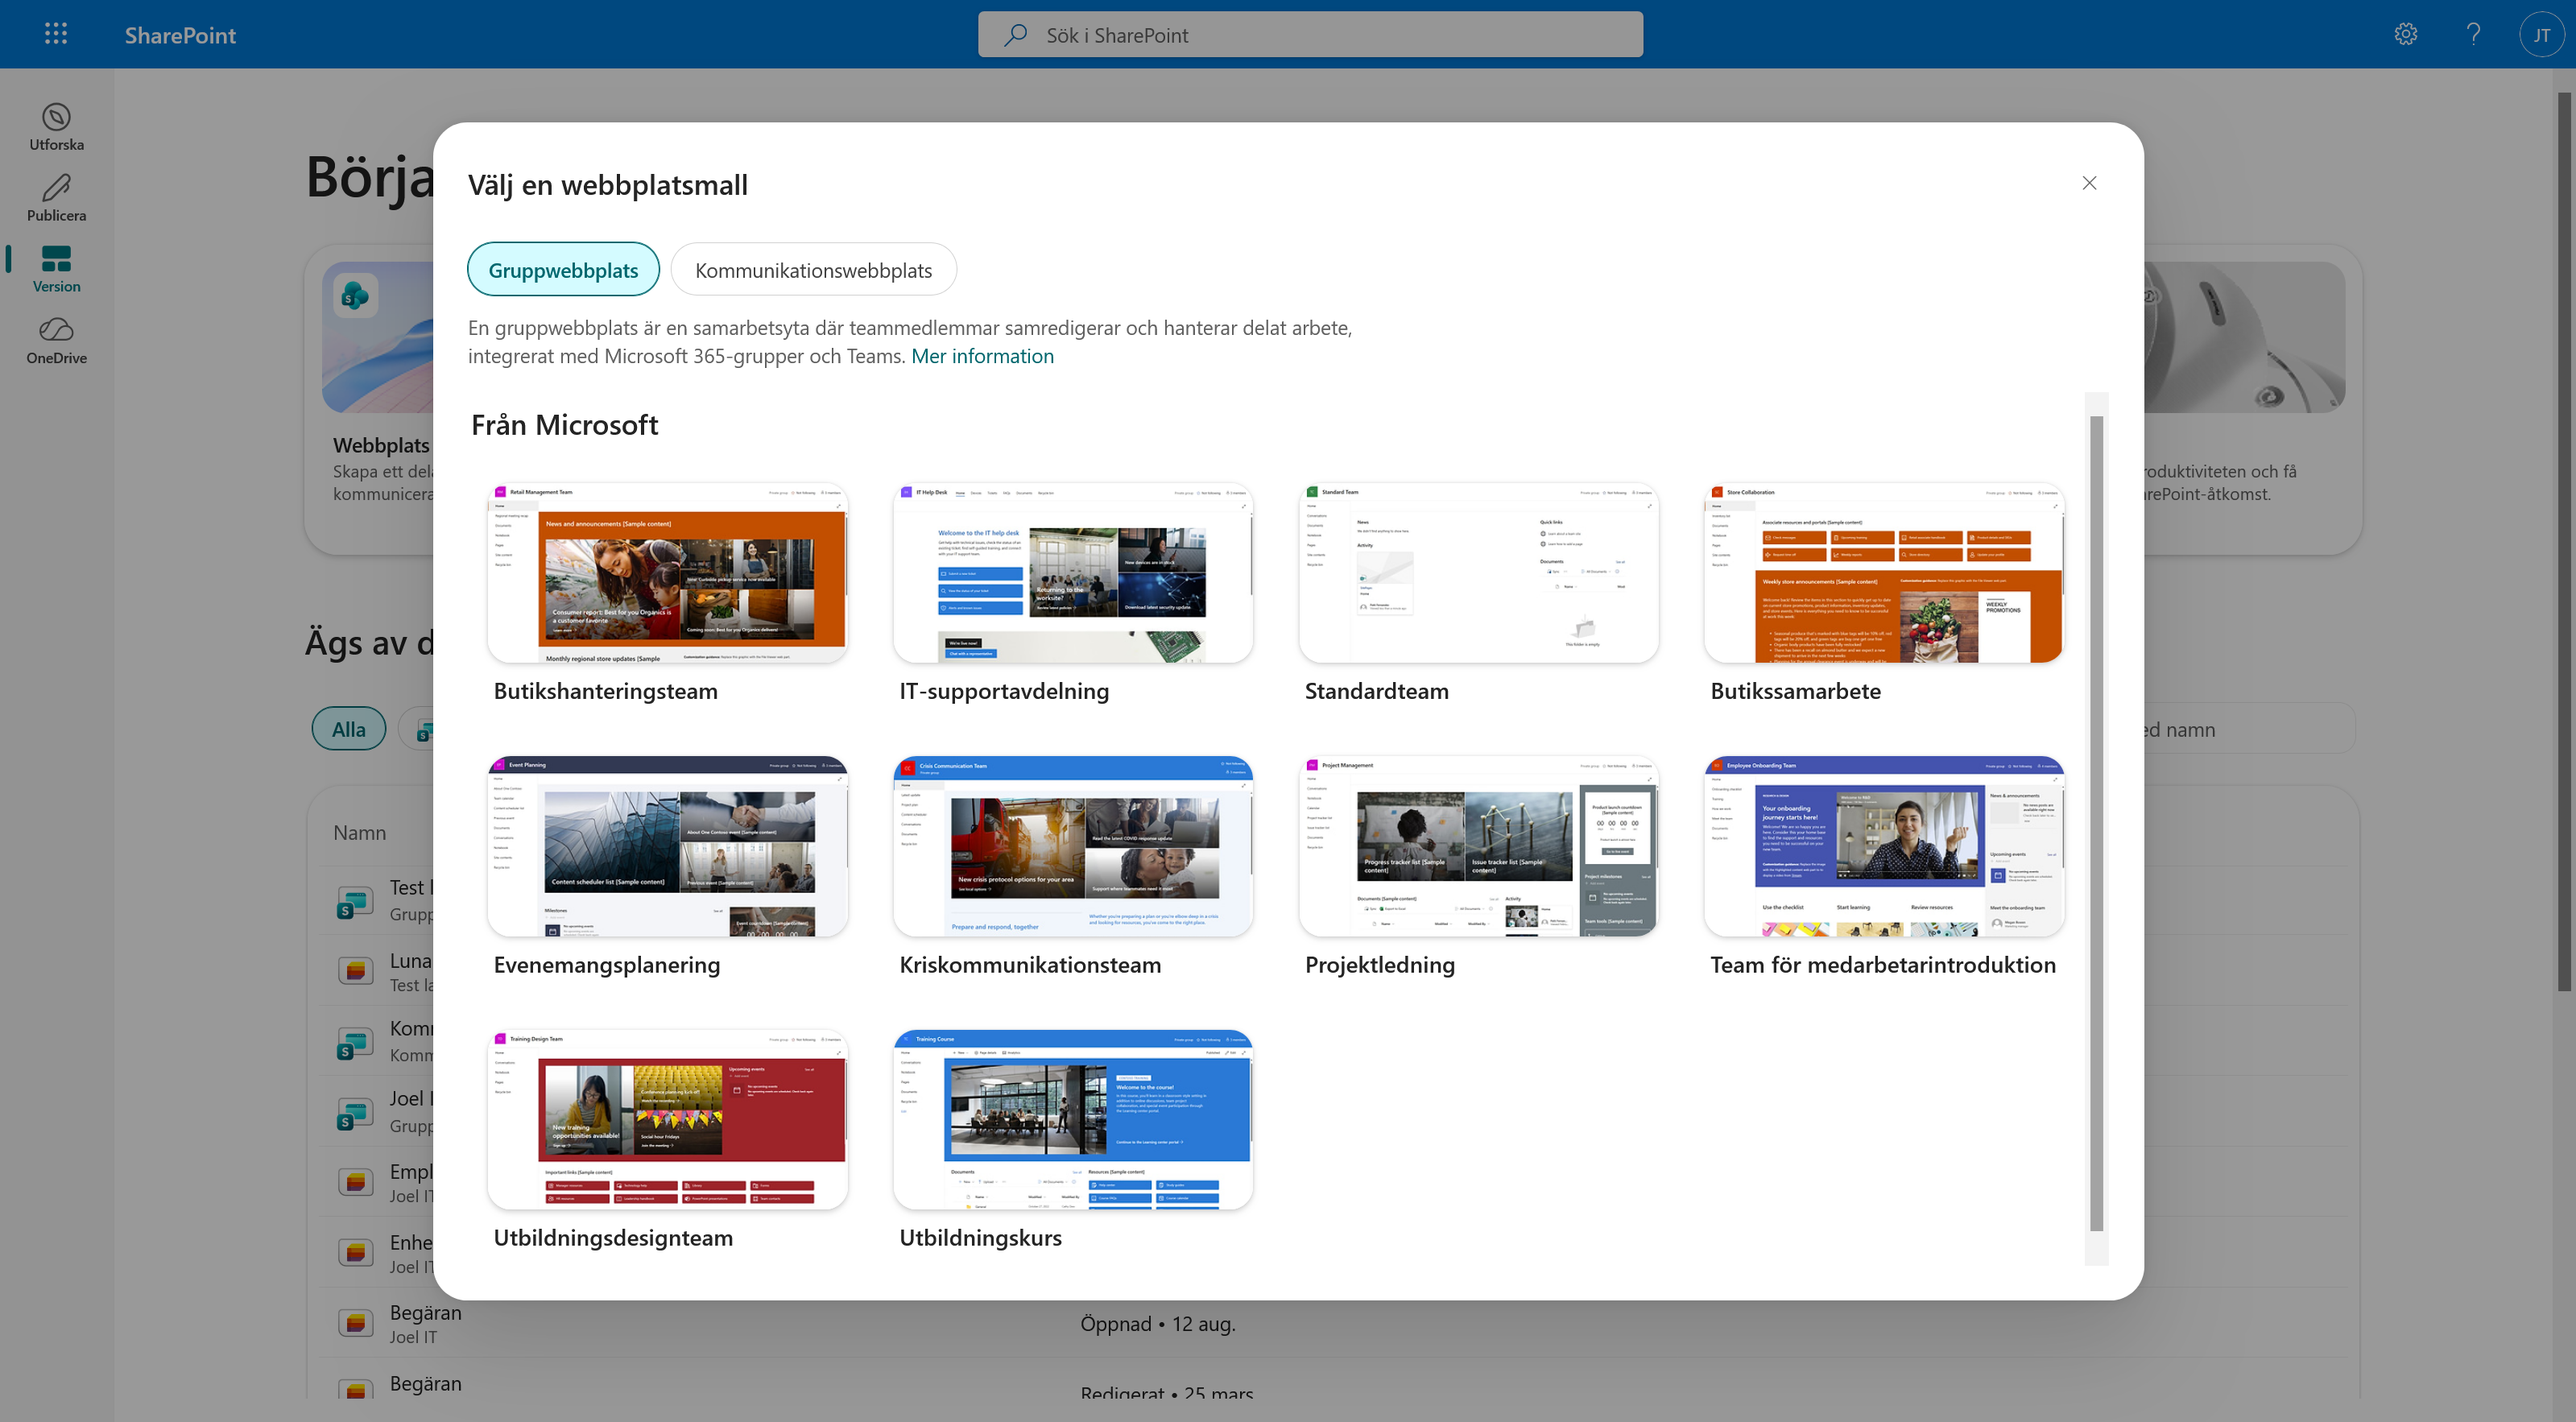Close the webbplatsmall dialog
The height and width of the screenshot is (1422, 2576).
2089,182
